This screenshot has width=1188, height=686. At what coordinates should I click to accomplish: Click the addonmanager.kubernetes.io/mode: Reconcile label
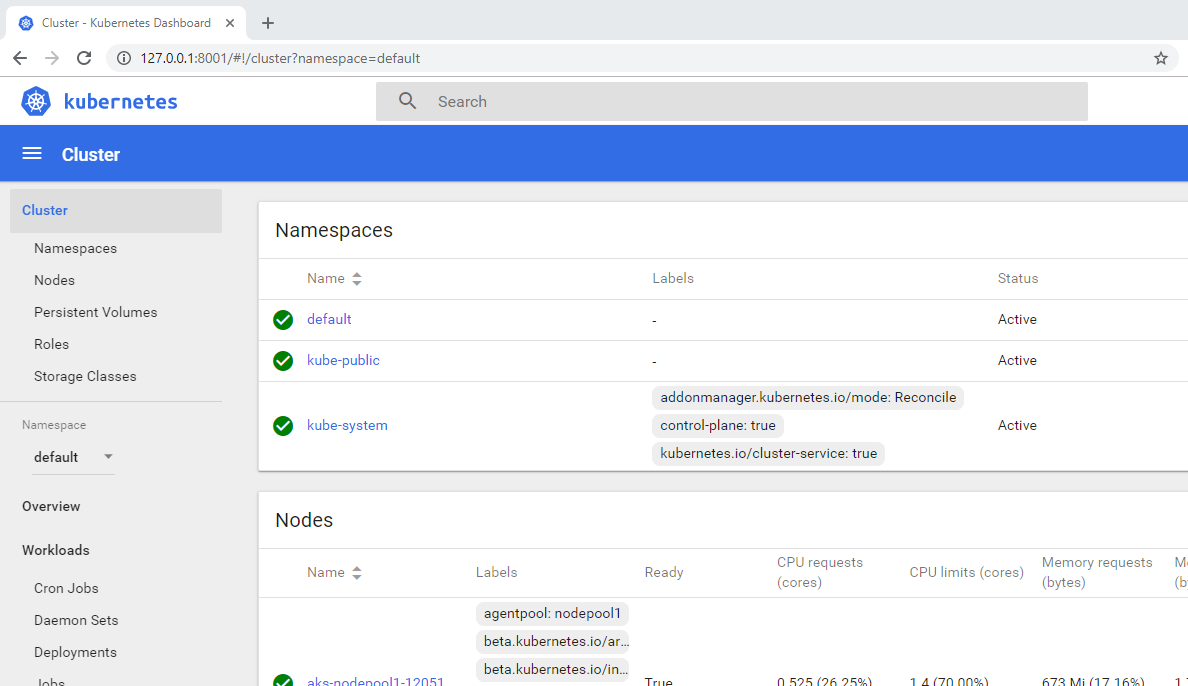coord(808,397)
